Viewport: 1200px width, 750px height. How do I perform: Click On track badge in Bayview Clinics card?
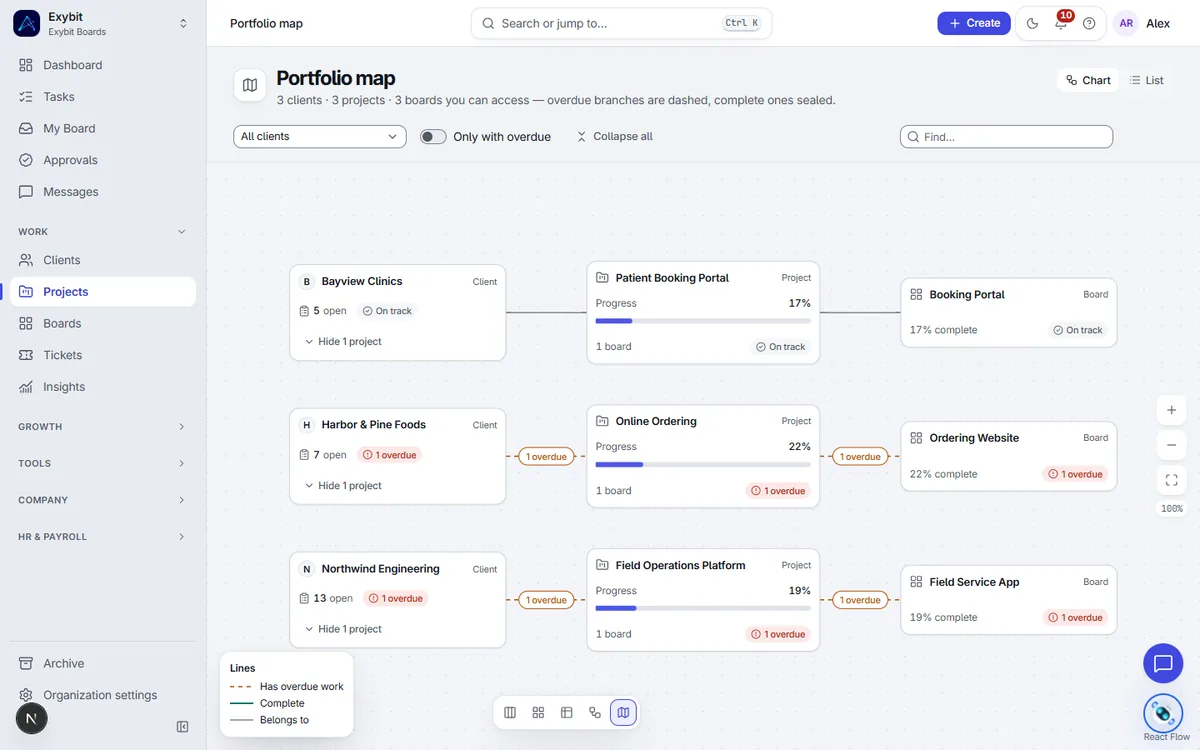point(388,311)
